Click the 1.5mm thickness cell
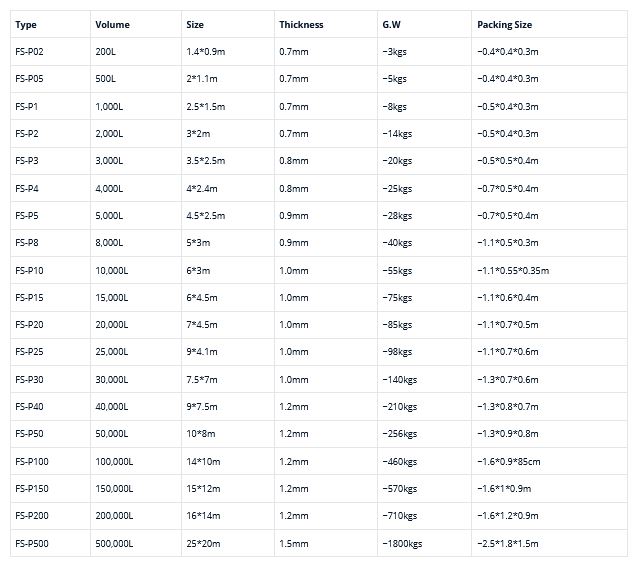The image size is (632, 577). (294, 543)
